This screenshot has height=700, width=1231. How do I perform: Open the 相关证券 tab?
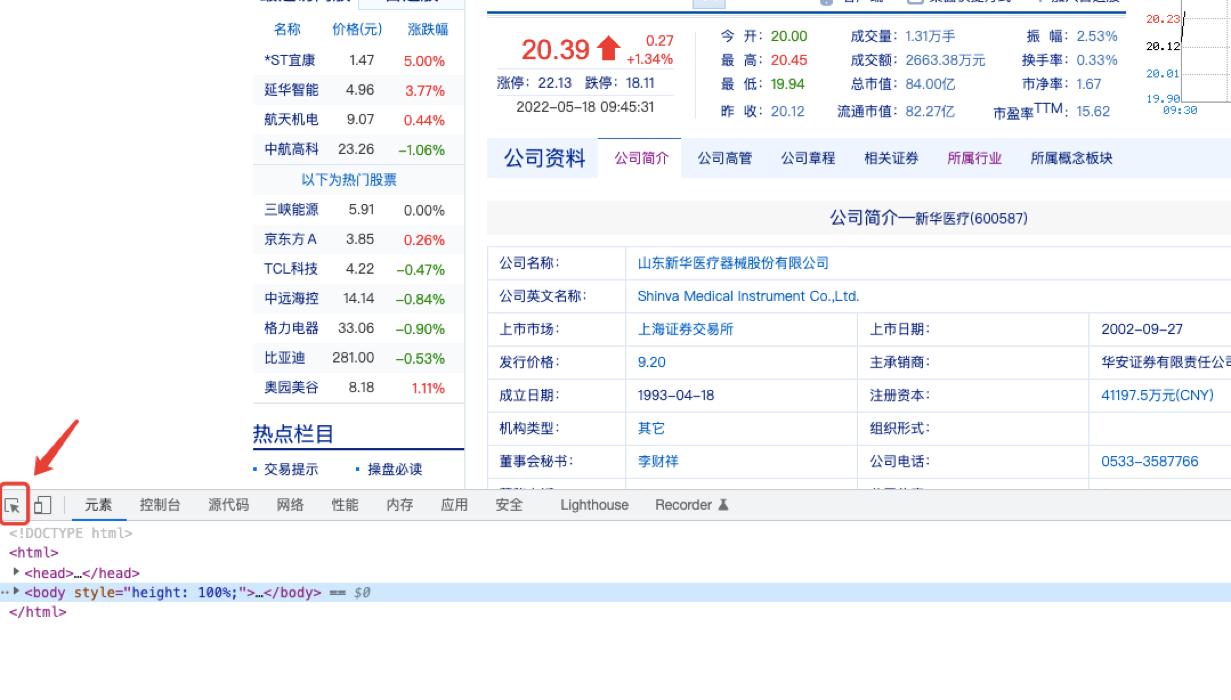point(890,158)
